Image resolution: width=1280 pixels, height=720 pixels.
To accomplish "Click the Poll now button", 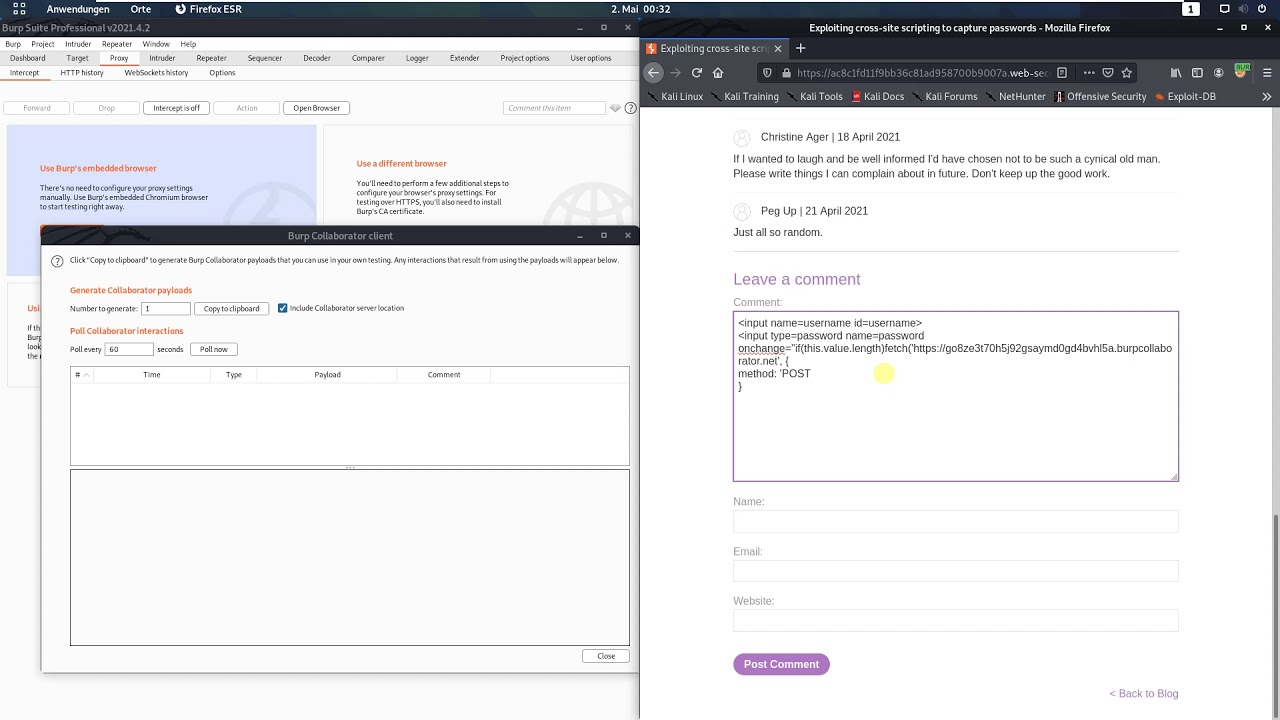I will click(x=214, y=349).
